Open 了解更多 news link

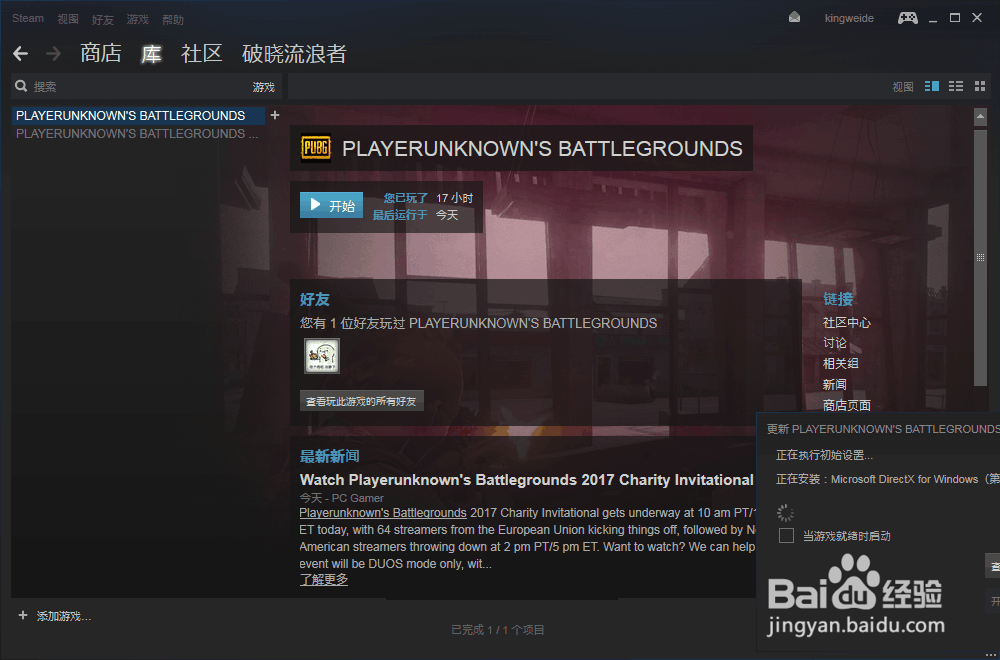point(324,580)
